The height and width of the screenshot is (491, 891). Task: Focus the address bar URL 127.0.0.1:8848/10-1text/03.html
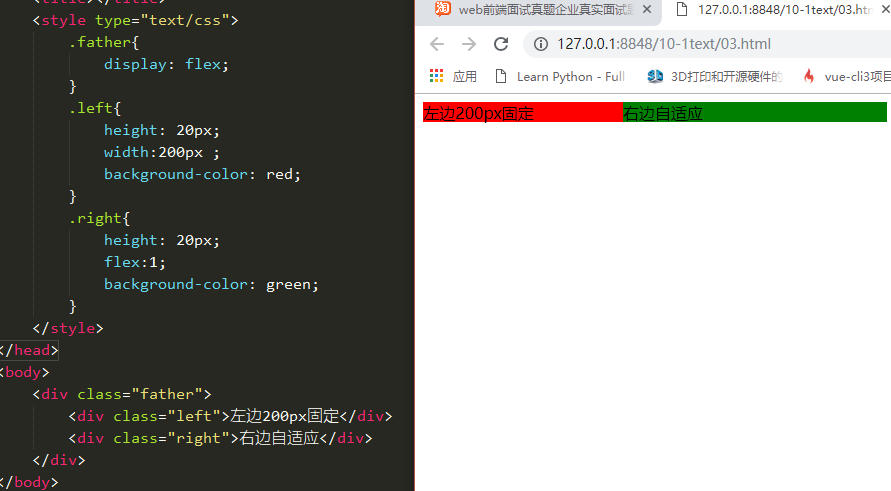click(664, 44)
